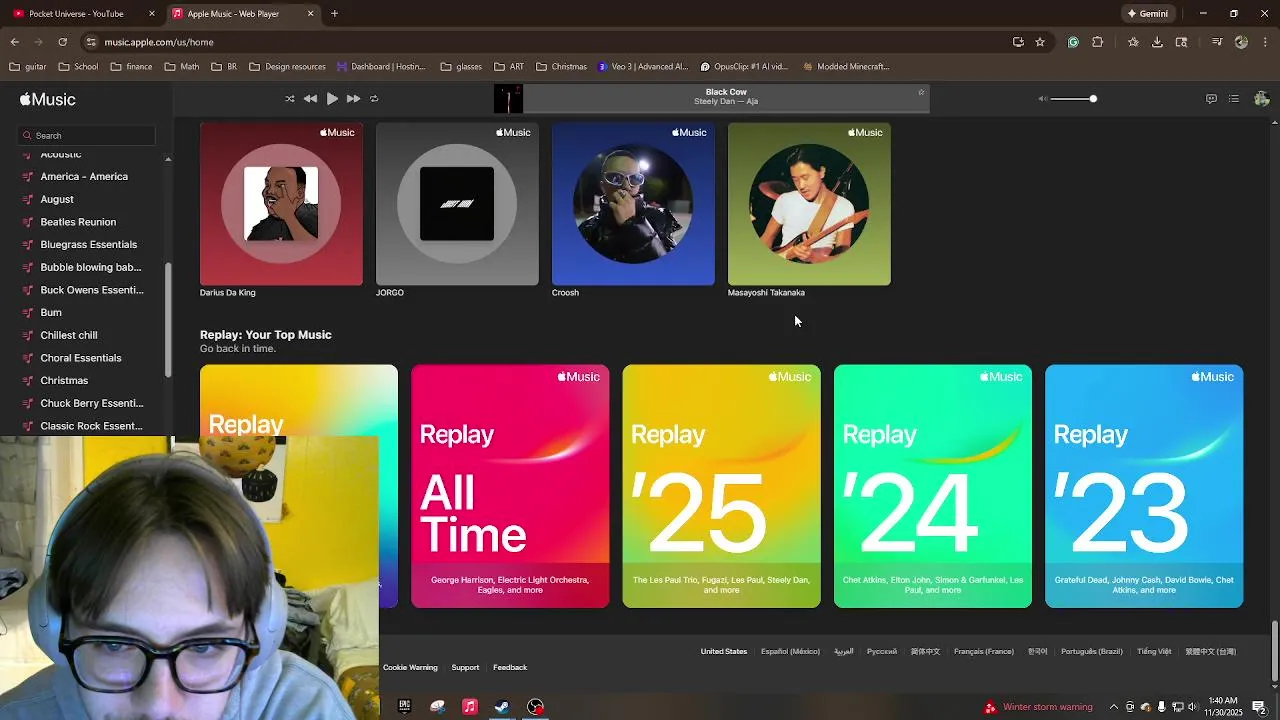Select Français (France) language
The width and height of the screenshot is (1280, 720).
(x=984, y=651)
